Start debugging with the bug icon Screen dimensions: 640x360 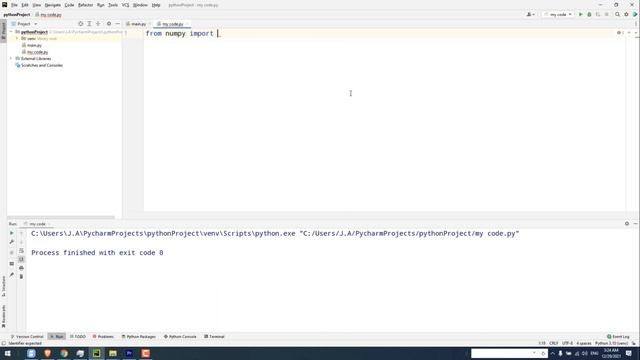point(589,14)
